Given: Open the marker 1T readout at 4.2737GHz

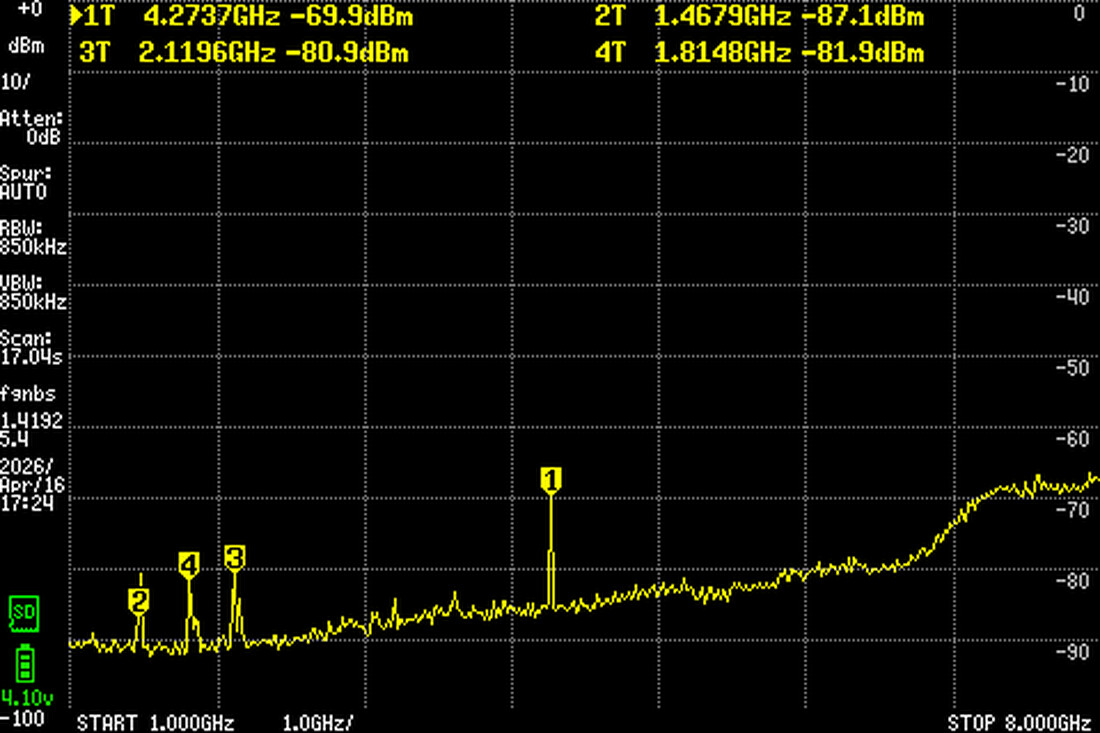Looking at the screenshot, I should click(250, 15).
